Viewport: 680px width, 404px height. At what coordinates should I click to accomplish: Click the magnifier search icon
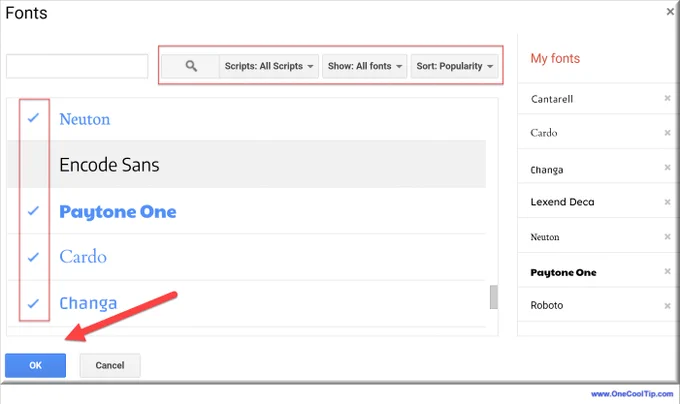pyautogui.click(x=191, y=66)
